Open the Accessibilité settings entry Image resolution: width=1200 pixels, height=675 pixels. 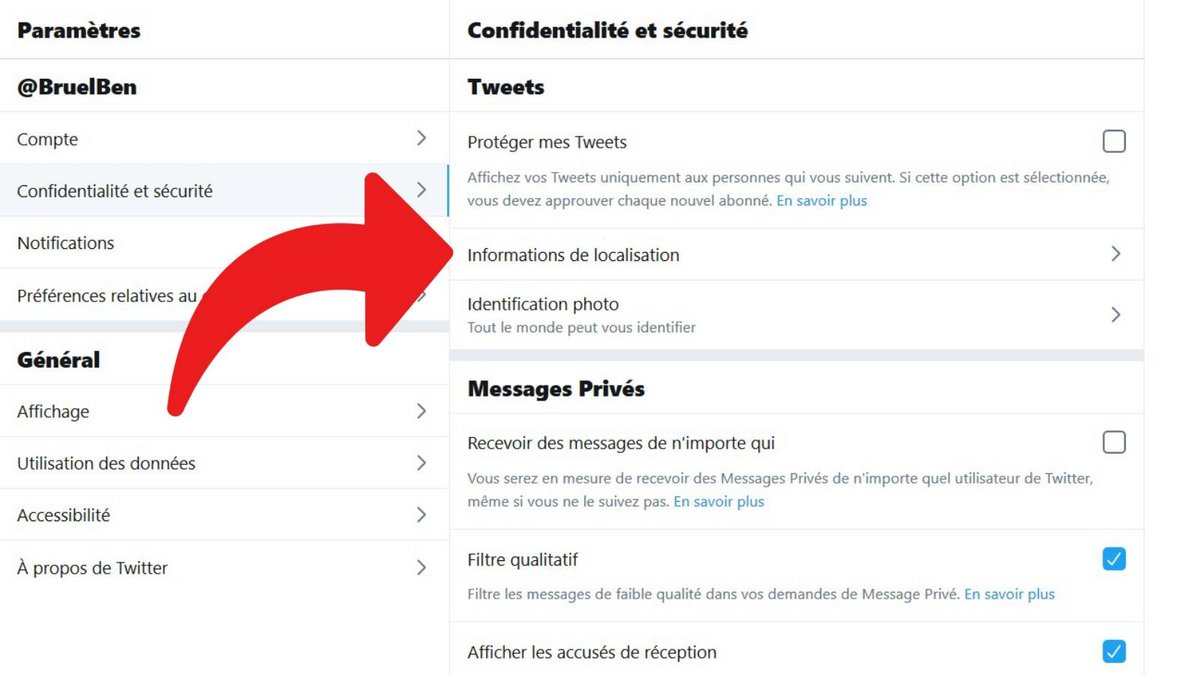224,515
